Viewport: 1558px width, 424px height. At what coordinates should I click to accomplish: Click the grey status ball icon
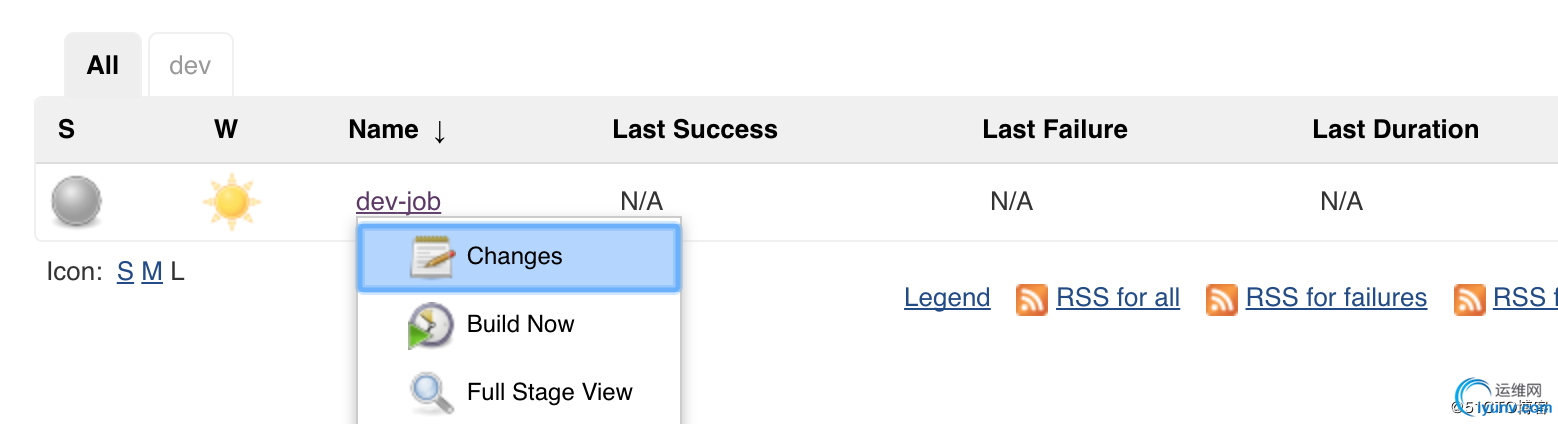pyautogui.click(x=76, y=201)
